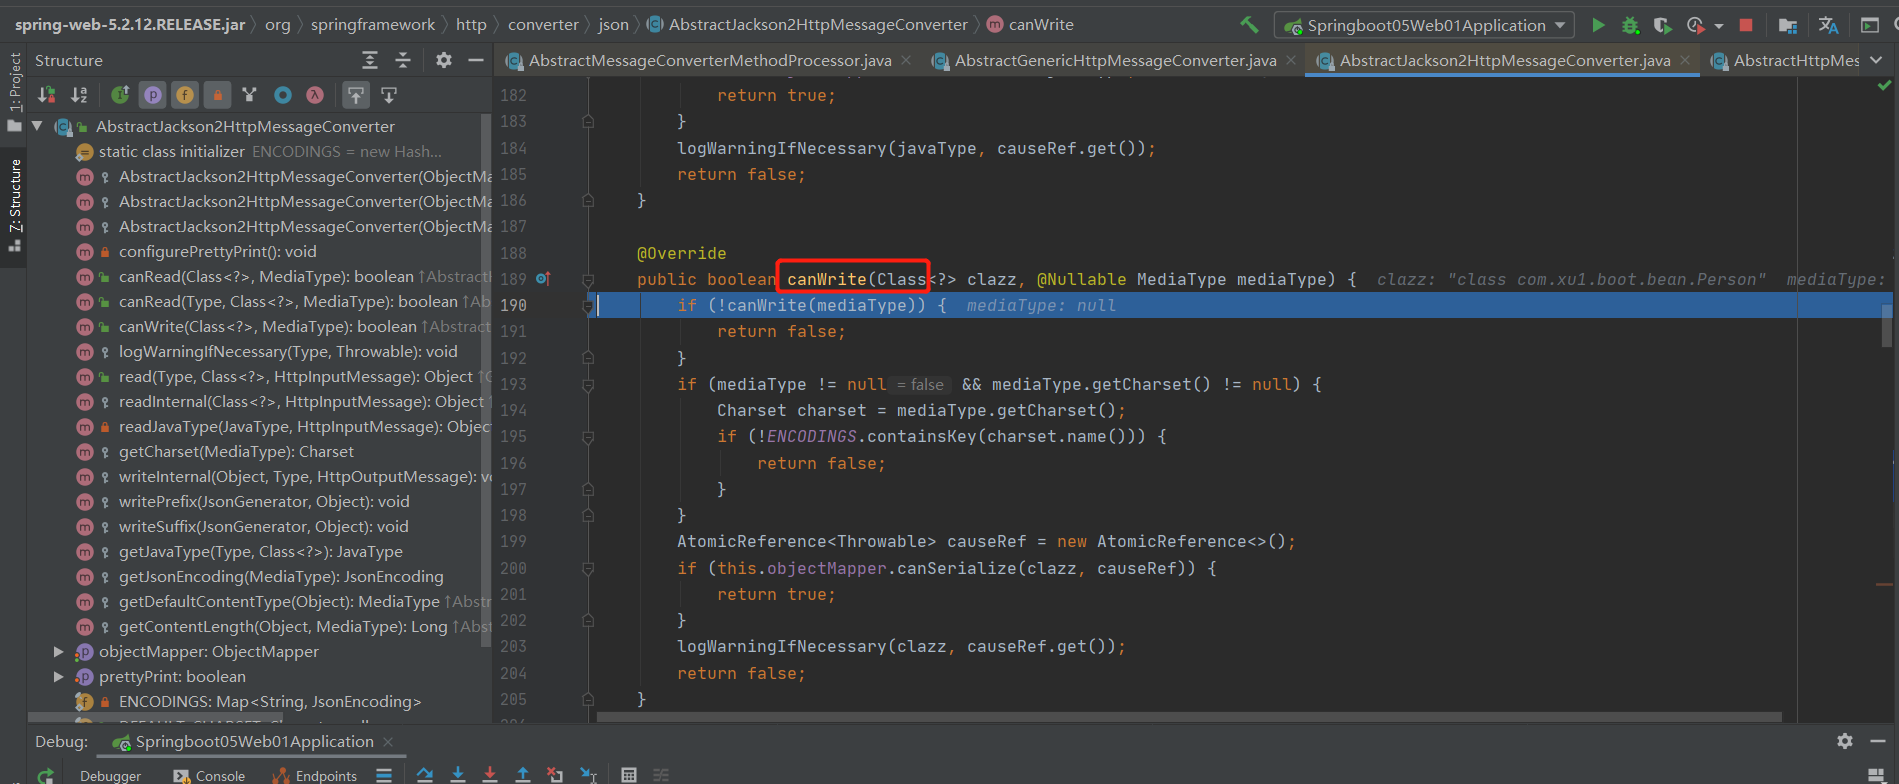The image size is (1899, 784).
Task: Open Evaluate Expression calculator icon
Action: (629, 775)
